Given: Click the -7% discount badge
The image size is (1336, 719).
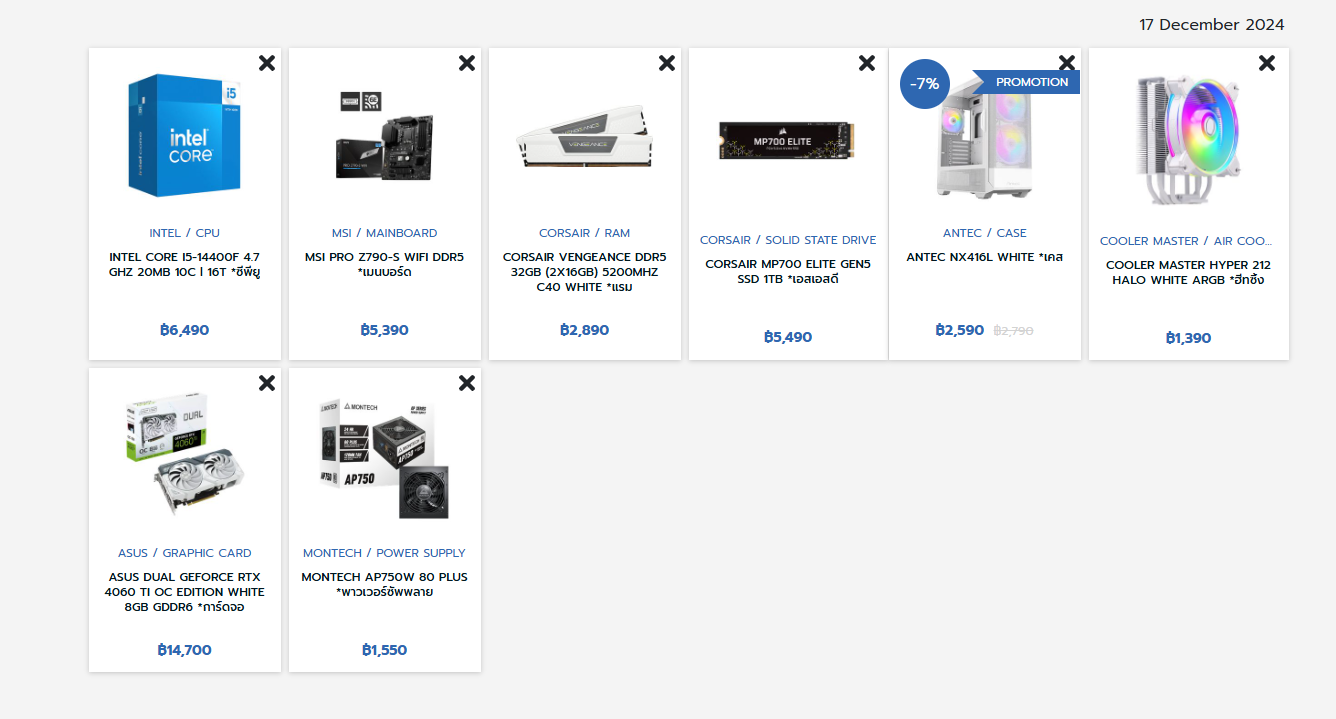Looking at the screenshot, I should (925, 84).
